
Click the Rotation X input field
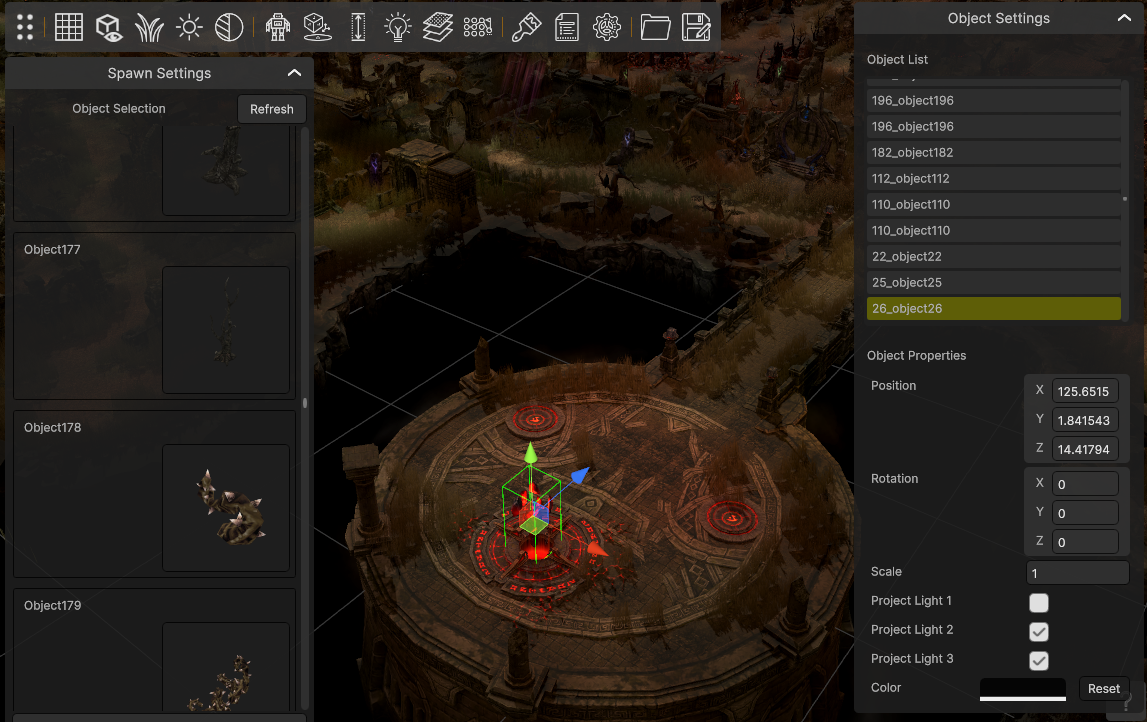(1085, 484)
